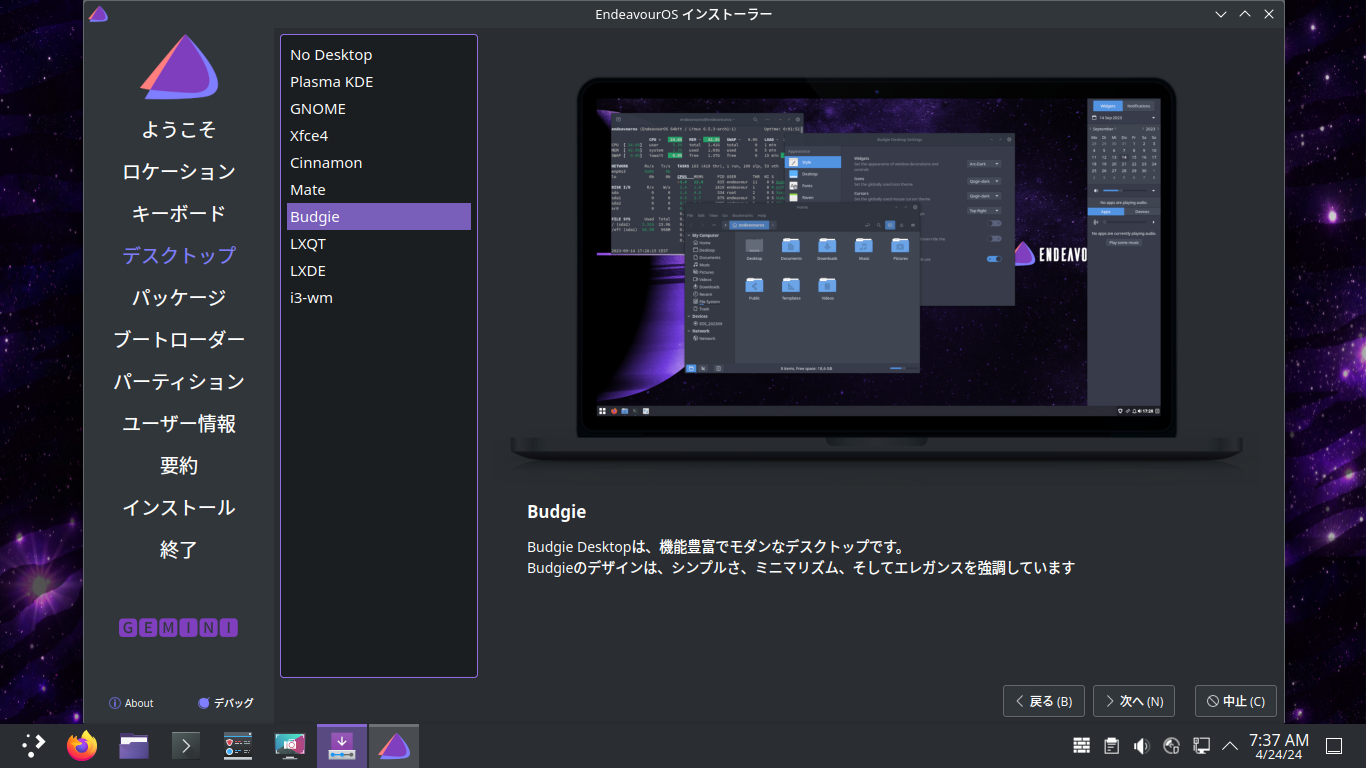Click the taskbar icon with shield and list
The width and height of the screenshot is (1366, 768).
coord(238,745)
